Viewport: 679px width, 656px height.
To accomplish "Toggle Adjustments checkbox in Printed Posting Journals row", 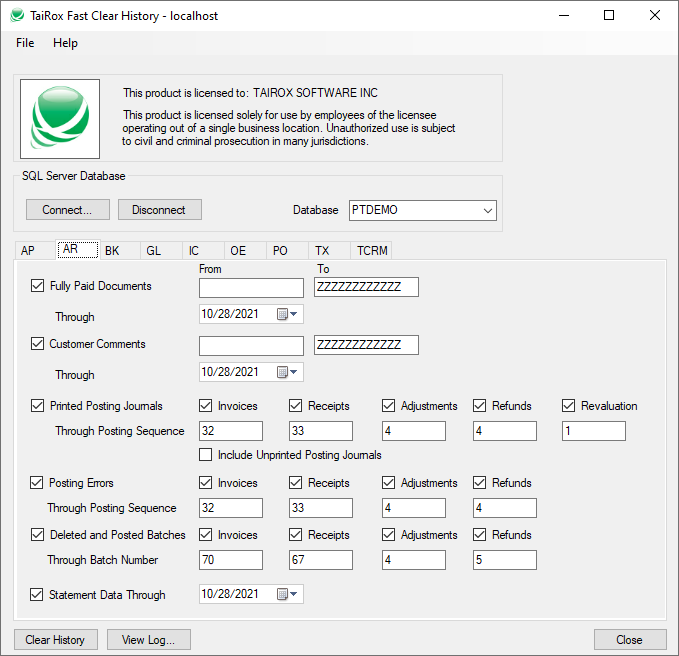I will (388, 406).
